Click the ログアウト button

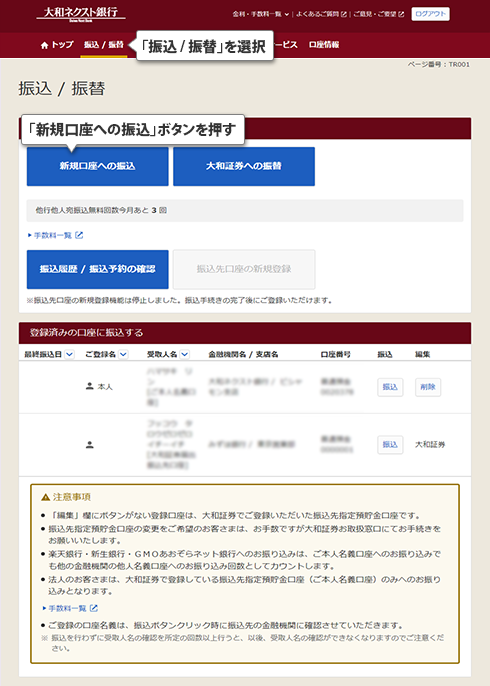point(430,14)
